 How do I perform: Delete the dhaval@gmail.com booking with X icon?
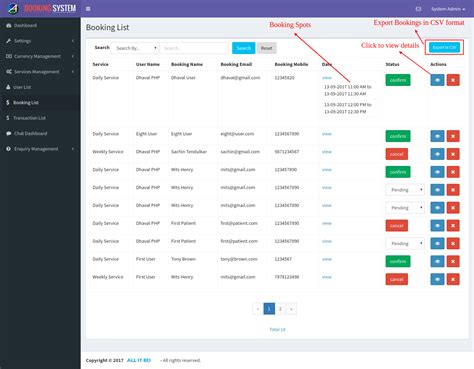tap(453, 80)
